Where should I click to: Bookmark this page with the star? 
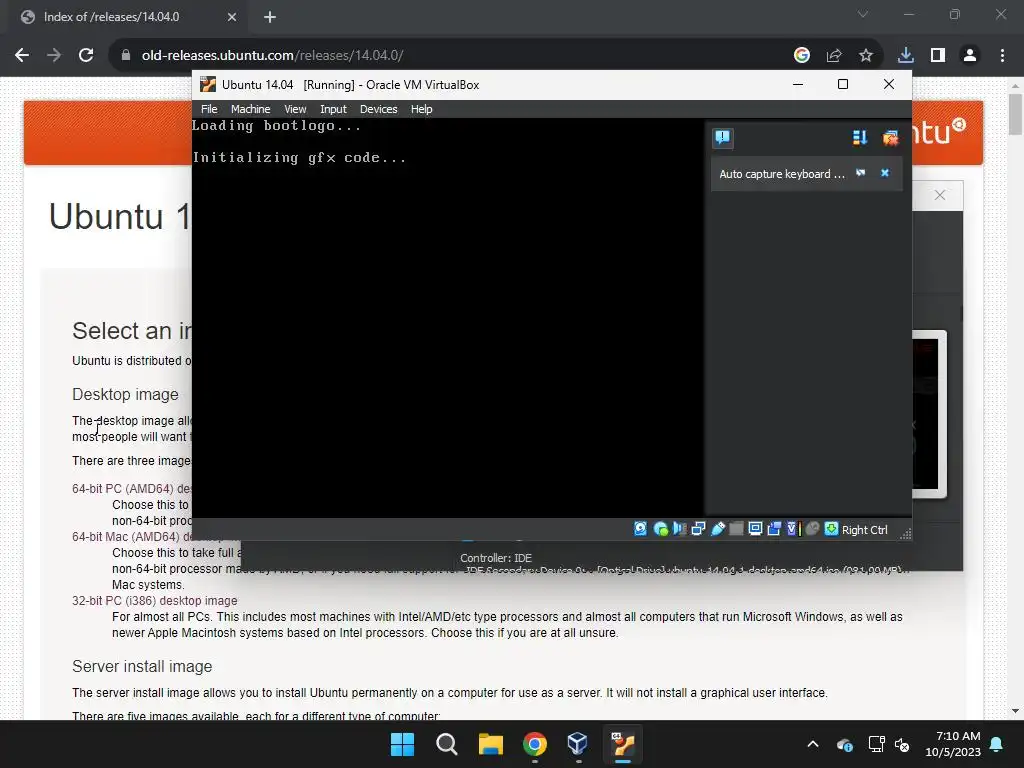click(x=865, y=56)
